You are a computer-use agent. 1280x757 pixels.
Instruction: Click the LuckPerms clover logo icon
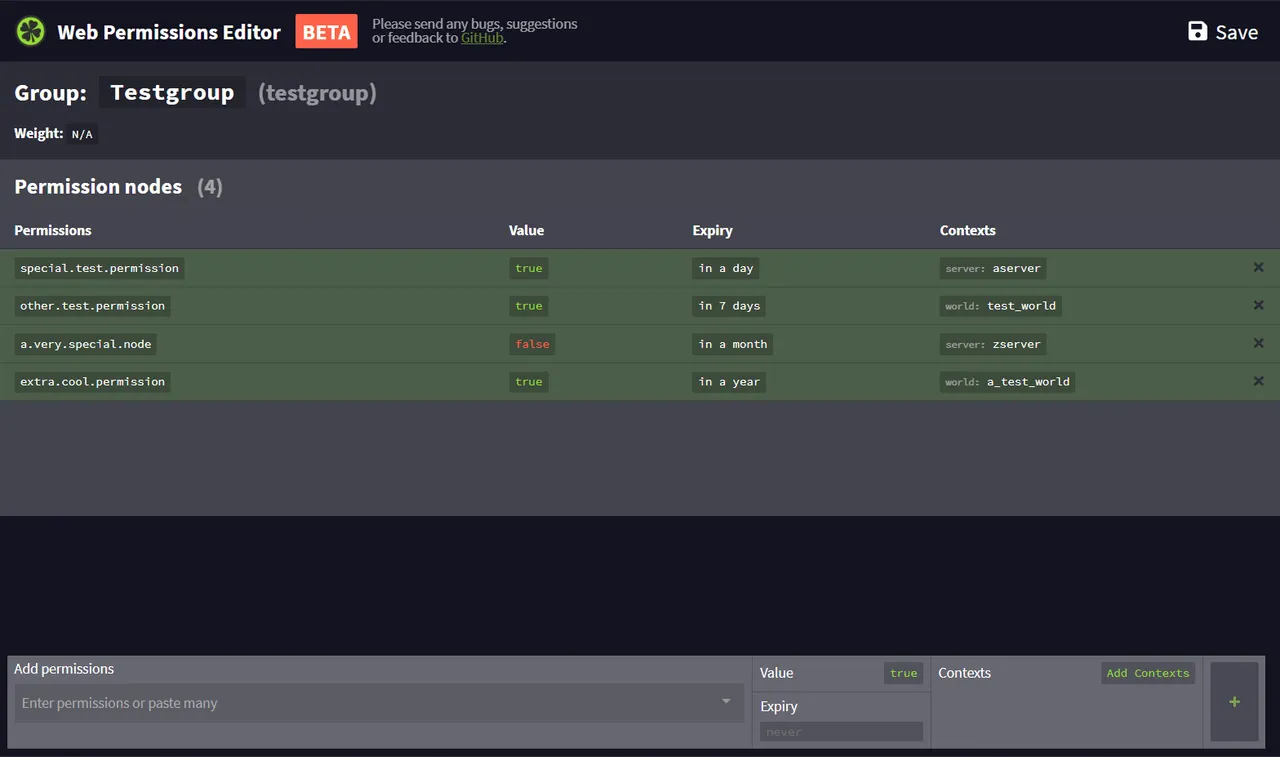[31, 31]
